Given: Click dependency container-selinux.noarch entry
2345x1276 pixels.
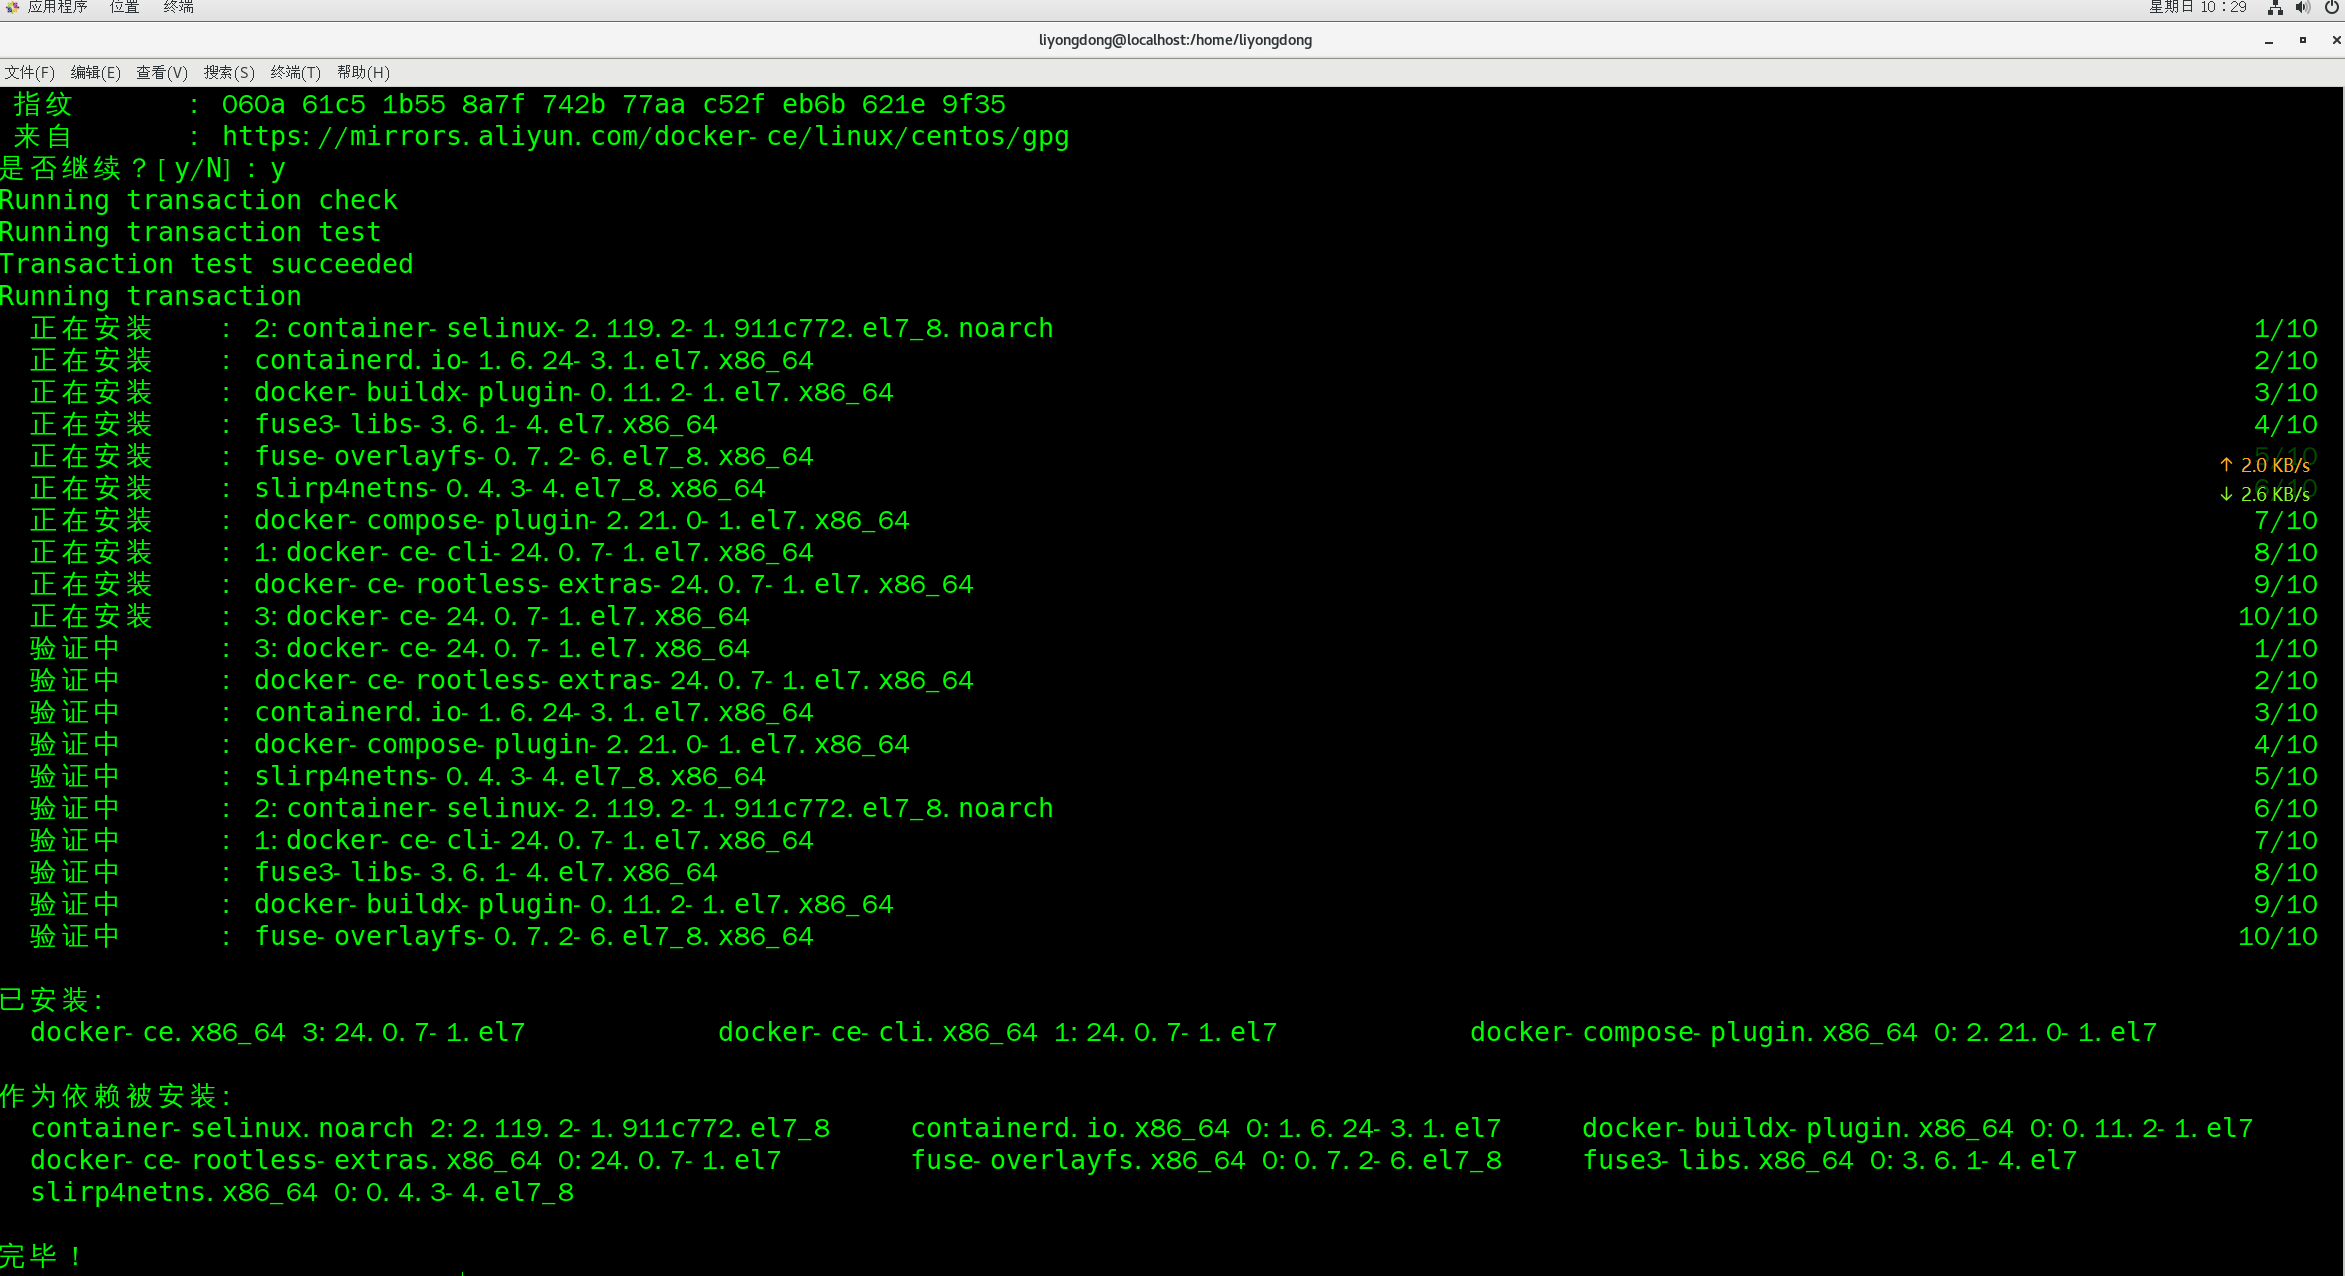Looking at the screenshot, I should pos(430,1128).
